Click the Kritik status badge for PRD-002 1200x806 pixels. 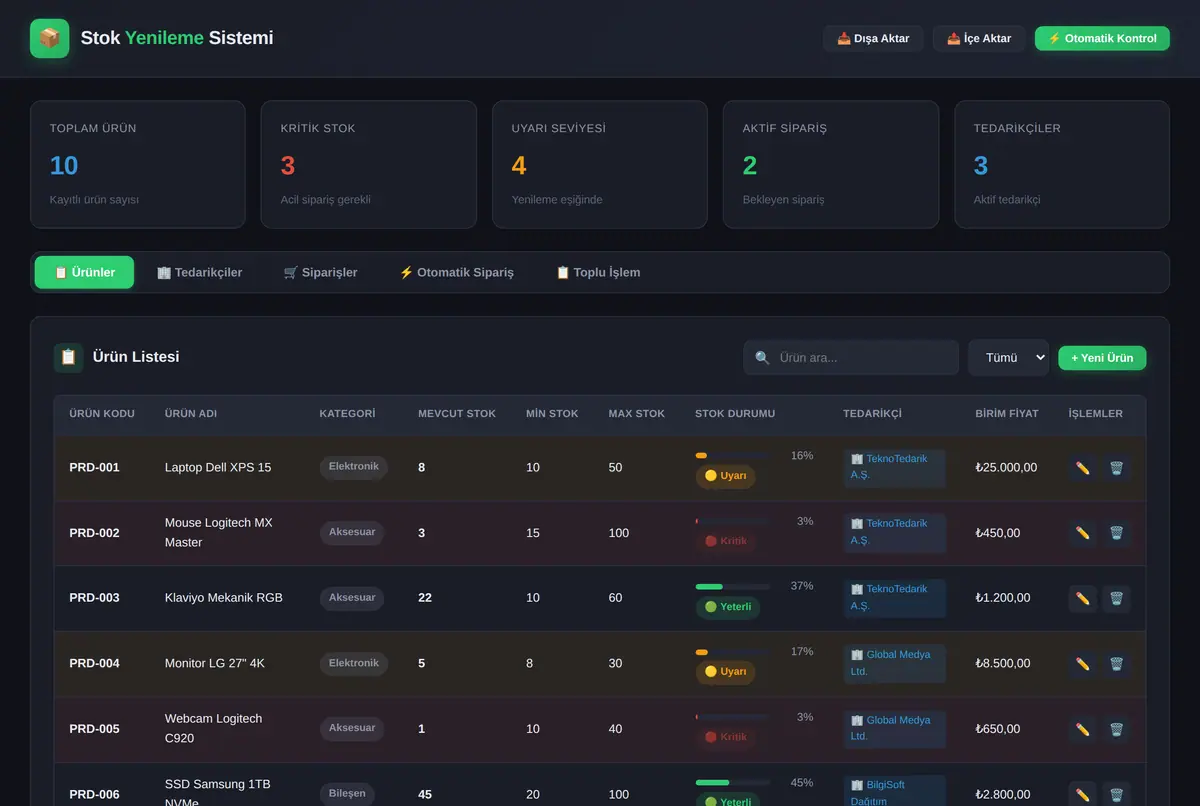[726, 541]
